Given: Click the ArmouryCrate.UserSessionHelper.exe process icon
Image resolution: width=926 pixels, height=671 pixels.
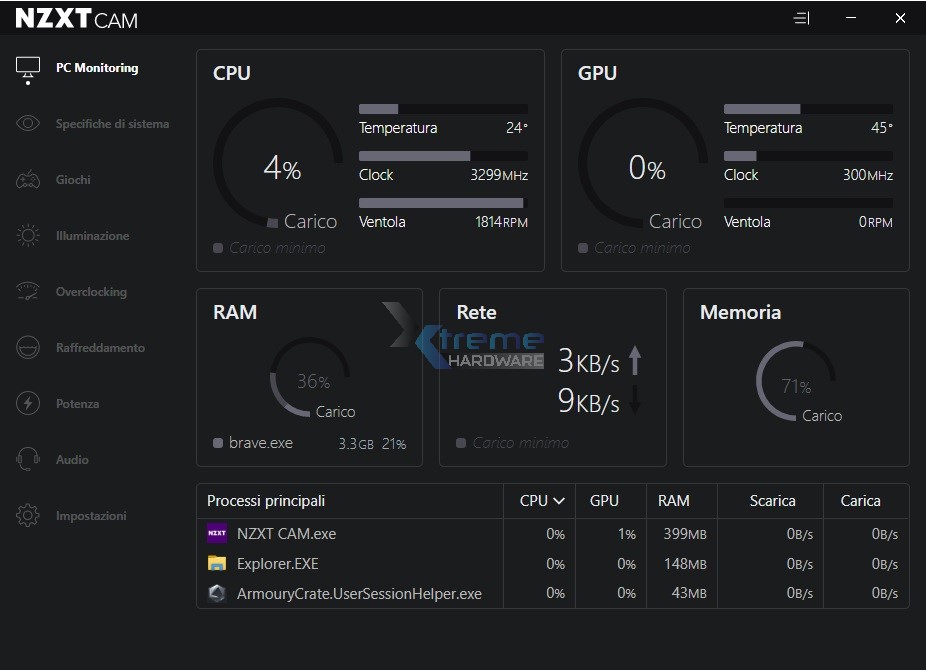Looking at the screenshot, I should [x=217, y=594].
